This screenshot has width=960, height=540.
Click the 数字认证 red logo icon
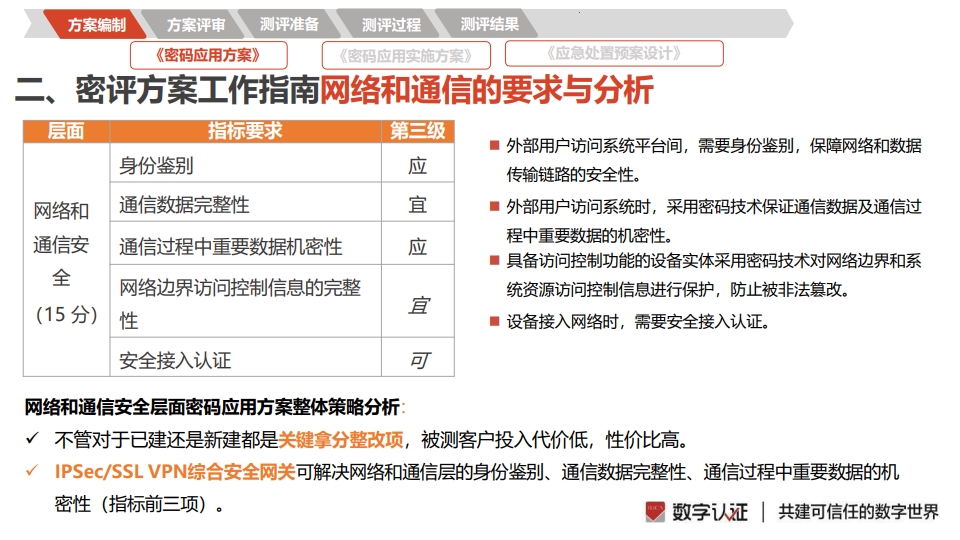point(654,511)
